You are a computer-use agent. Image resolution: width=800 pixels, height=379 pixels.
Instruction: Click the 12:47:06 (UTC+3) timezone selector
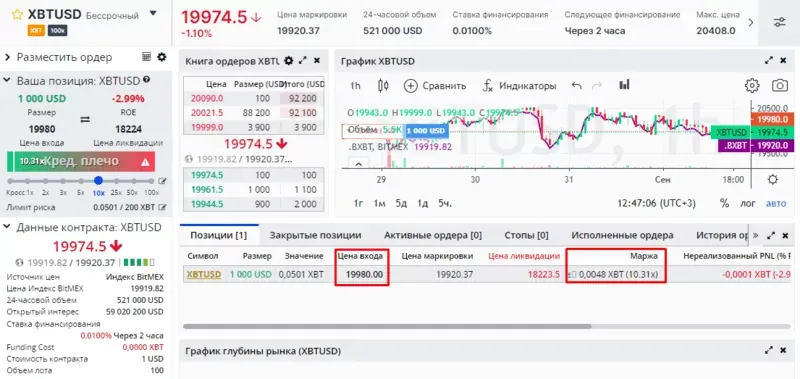657,203
